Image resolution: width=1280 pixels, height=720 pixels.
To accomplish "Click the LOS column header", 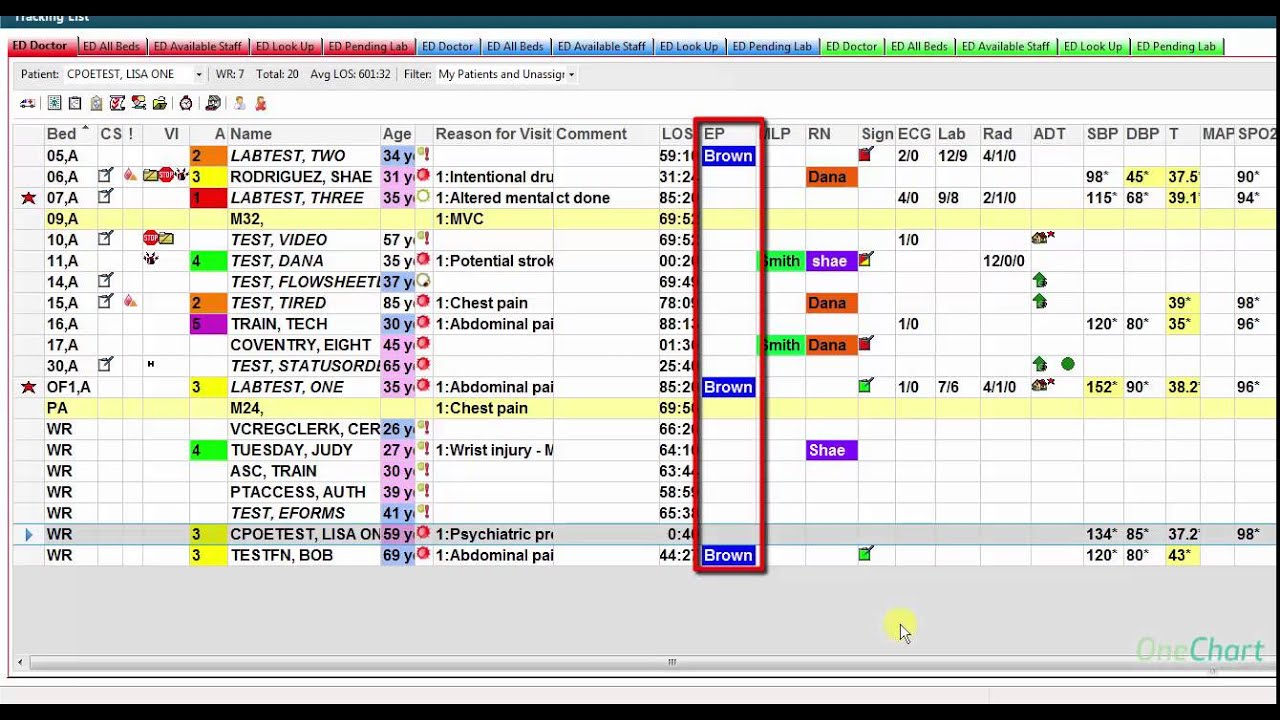I will 678,134.
